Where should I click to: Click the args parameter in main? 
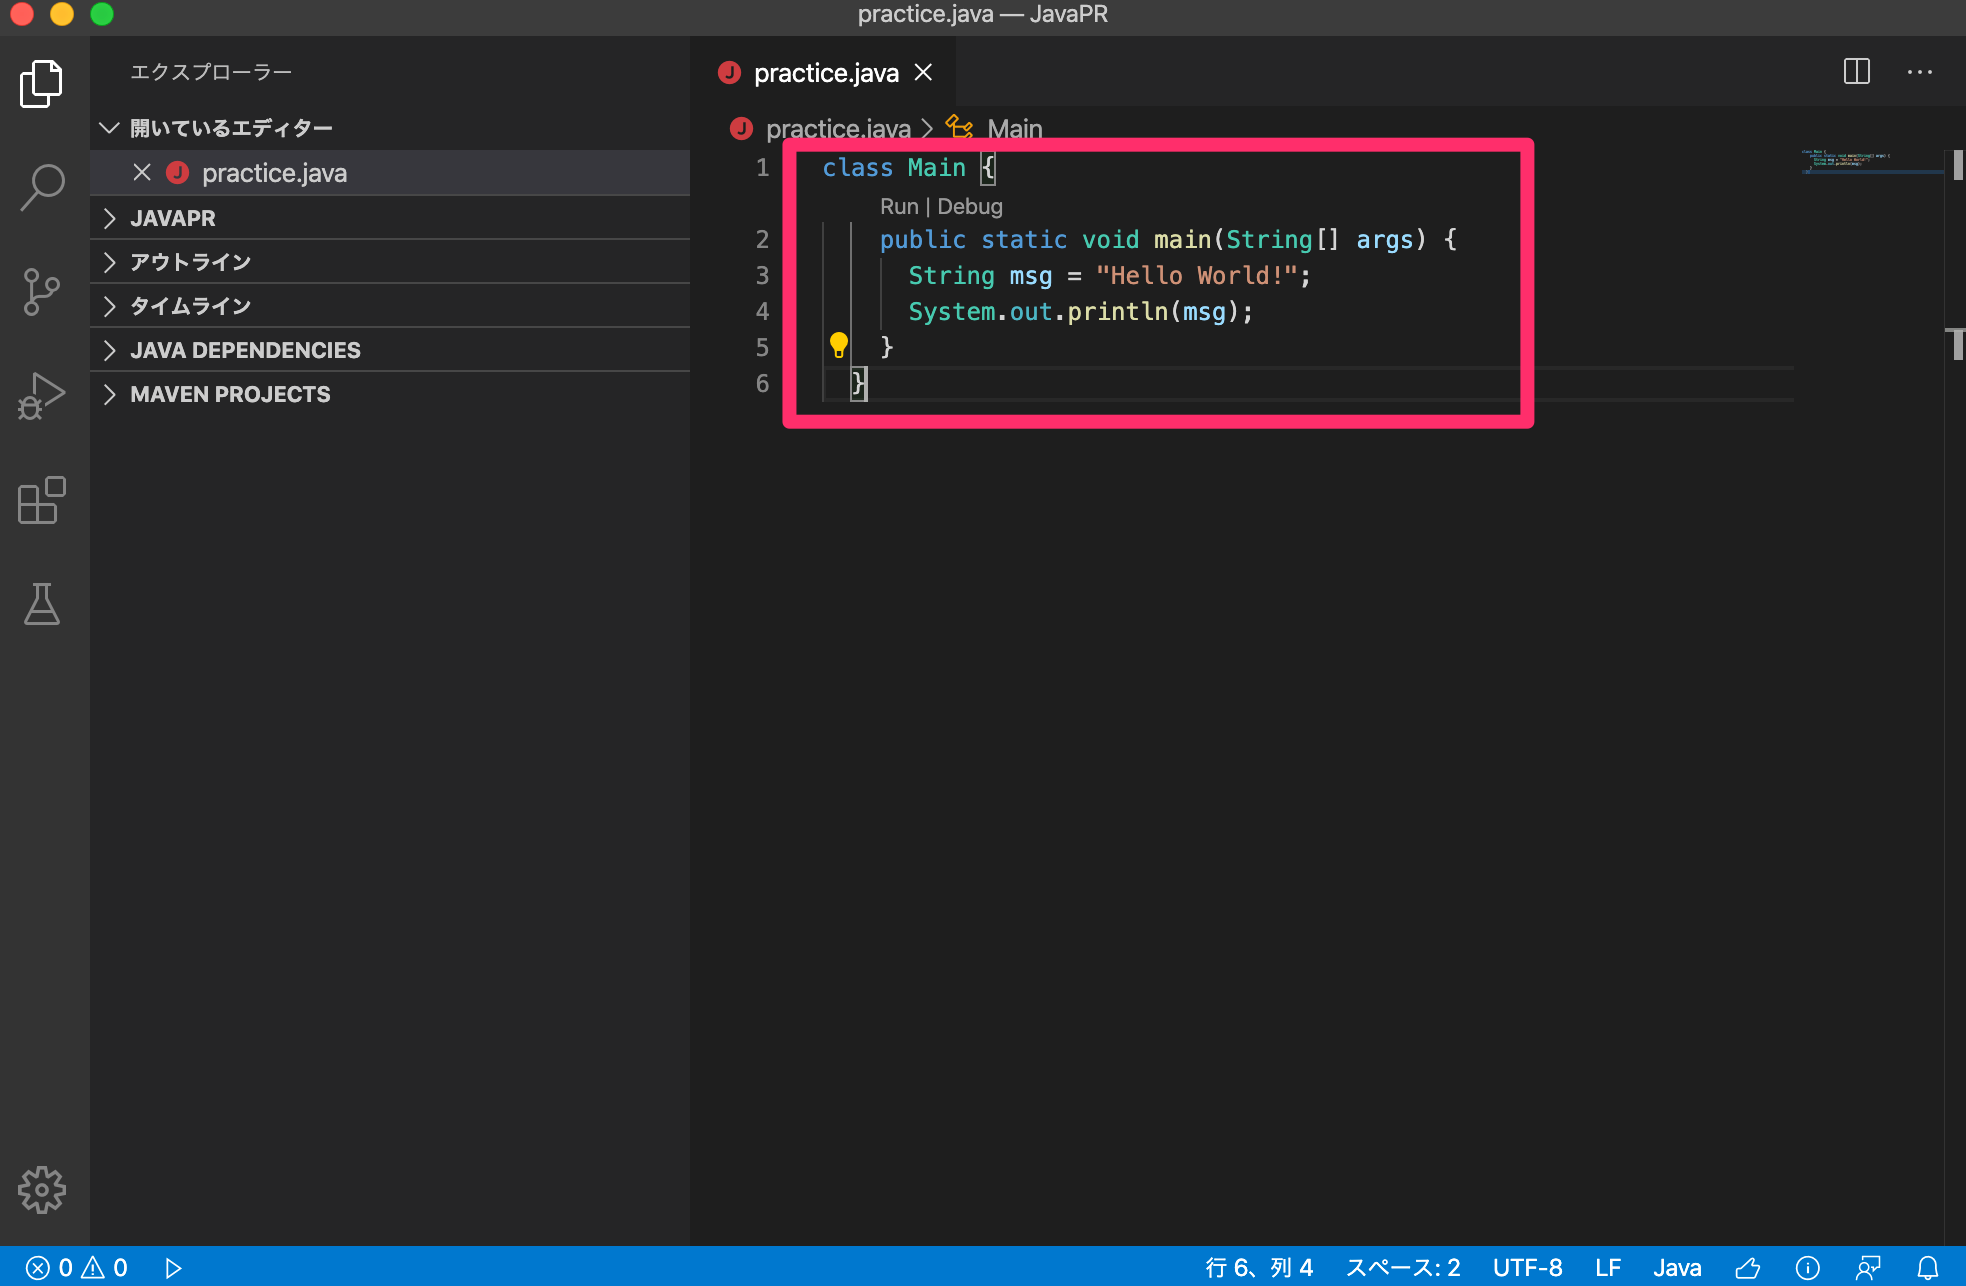point(1384,240)
